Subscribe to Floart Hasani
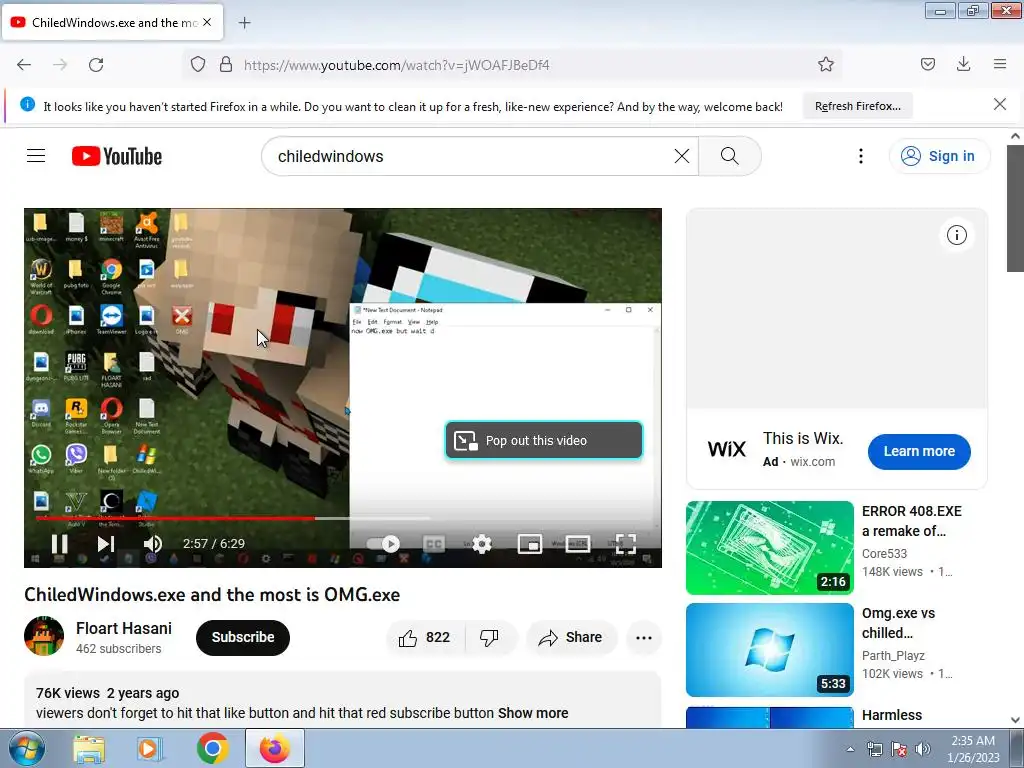This screenshot has height=768, width=1024. (x=242, y=637)
